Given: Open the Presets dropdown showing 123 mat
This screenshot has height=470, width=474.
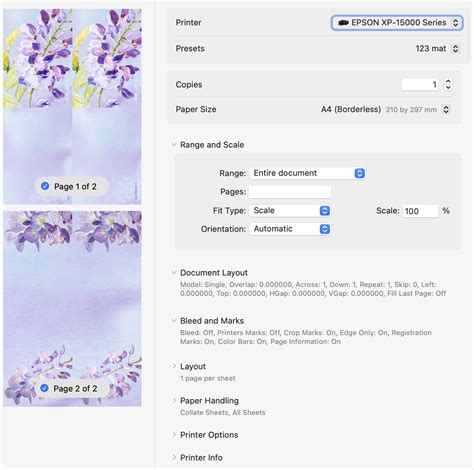Looking at the screenshot, I should pyautogui.click(x=437, y=49).
